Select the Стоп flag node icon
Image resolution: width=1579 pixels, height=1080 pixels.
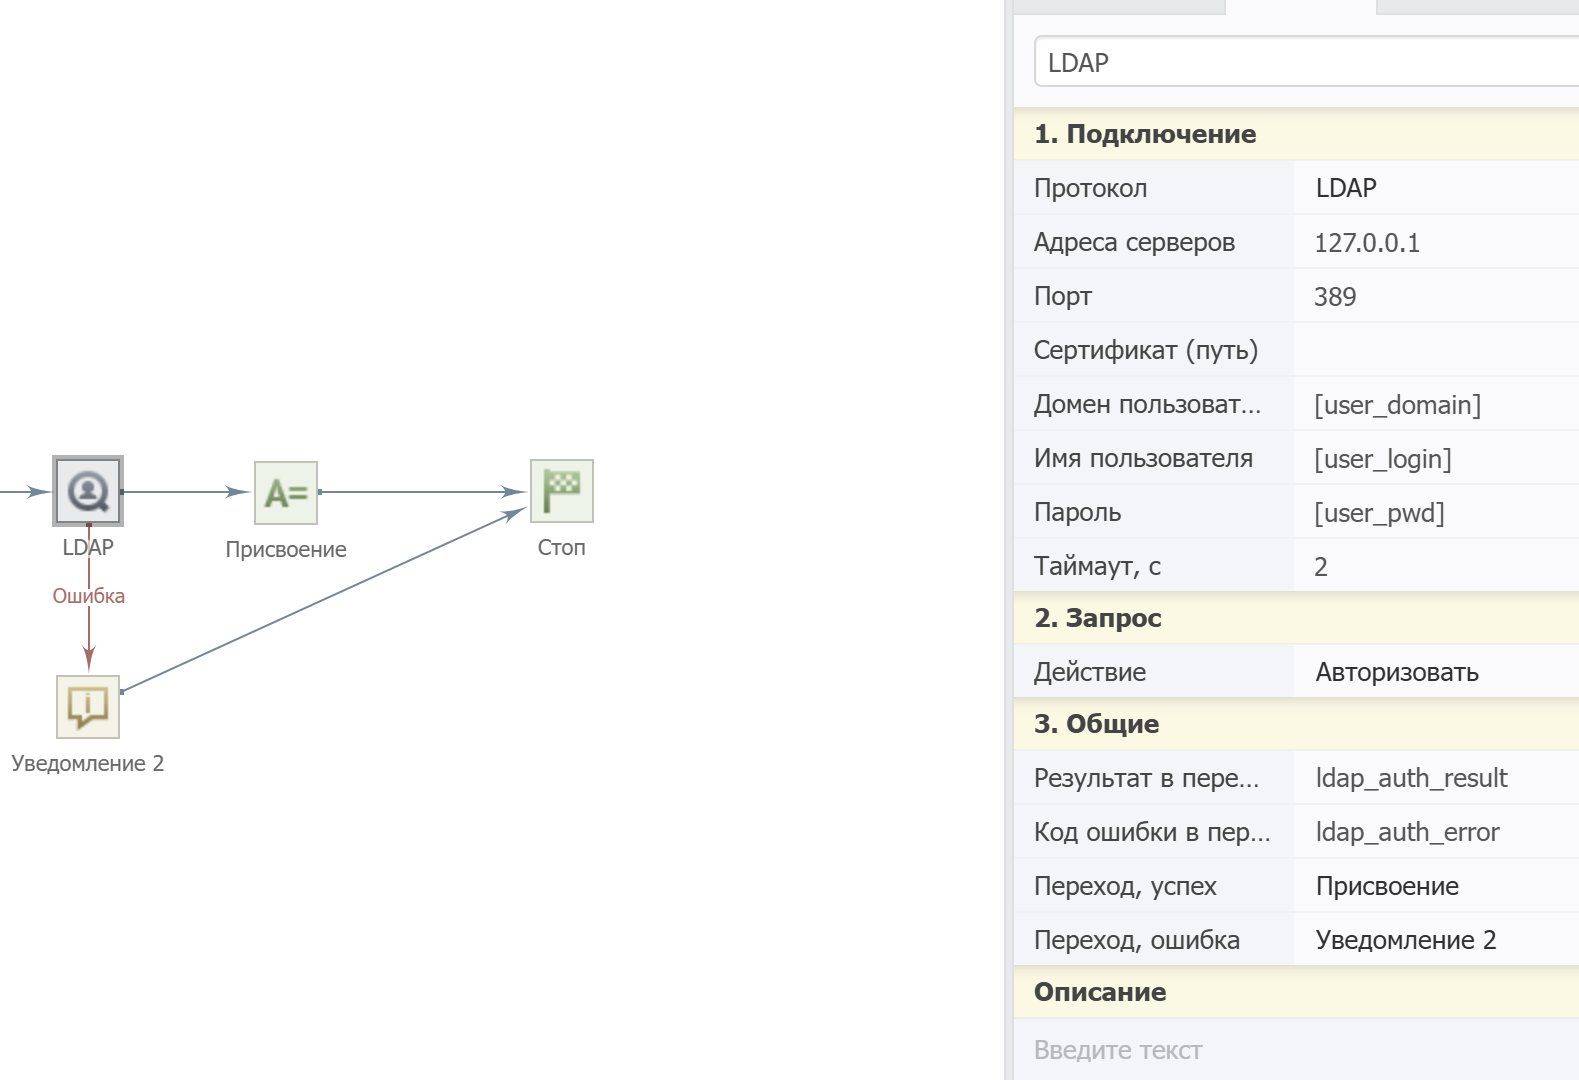point(561,491)
